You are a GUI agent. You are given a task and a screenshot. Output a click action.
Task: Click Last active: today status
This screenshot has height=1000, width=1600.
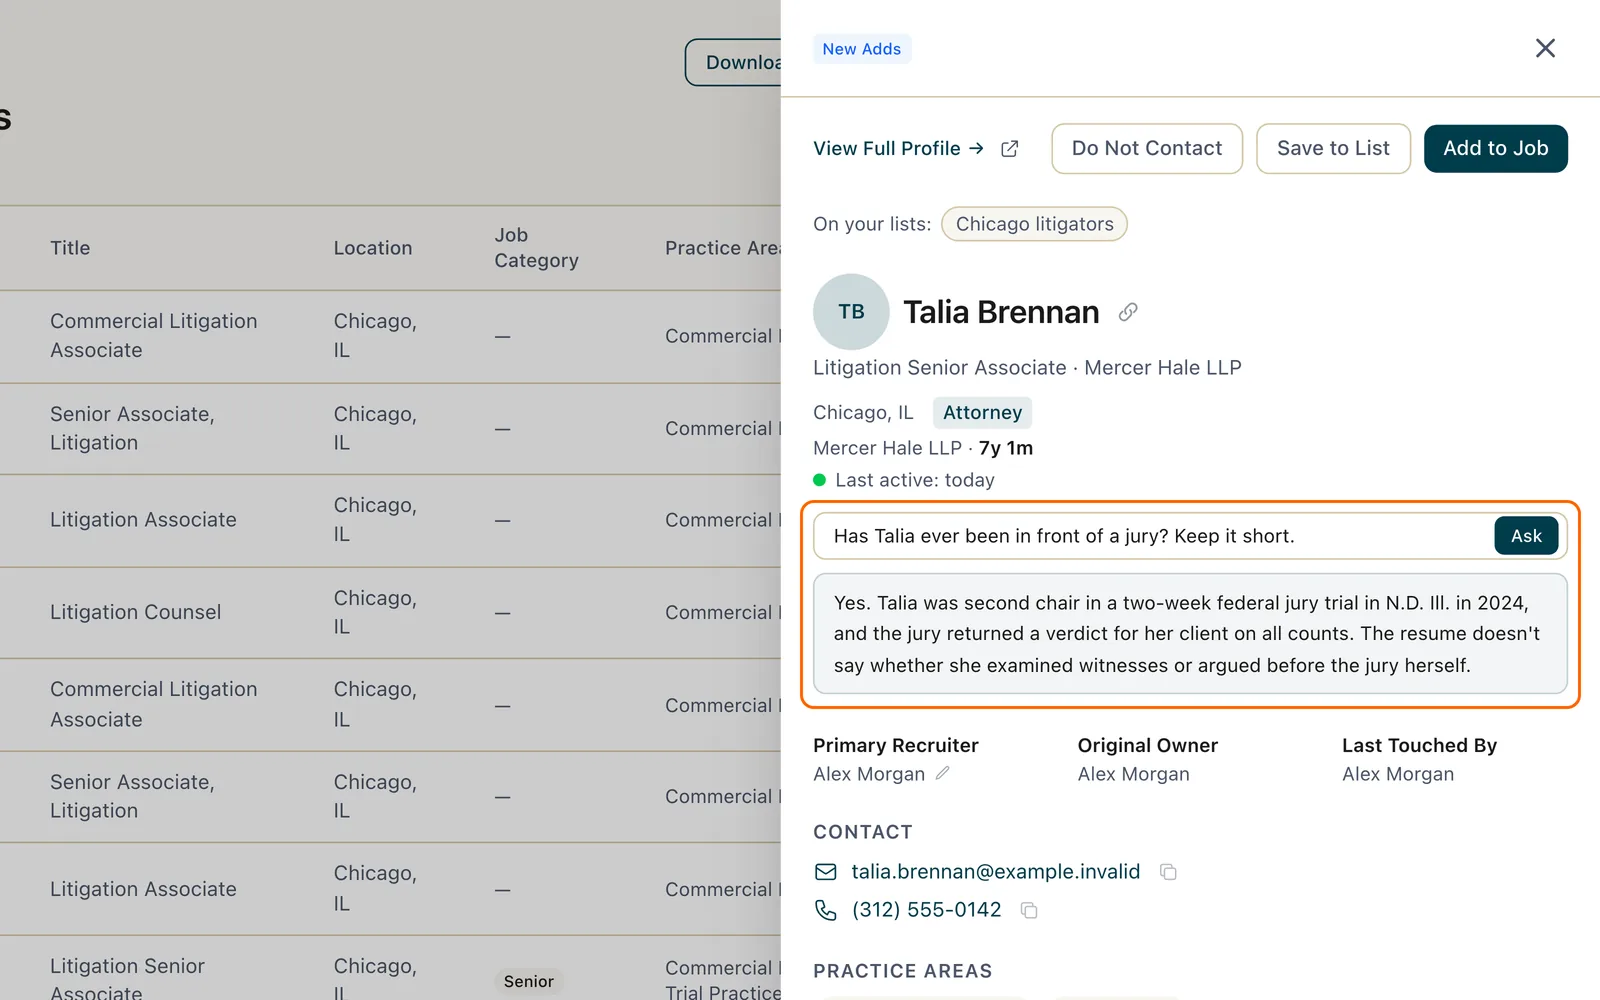pos(904,480)
